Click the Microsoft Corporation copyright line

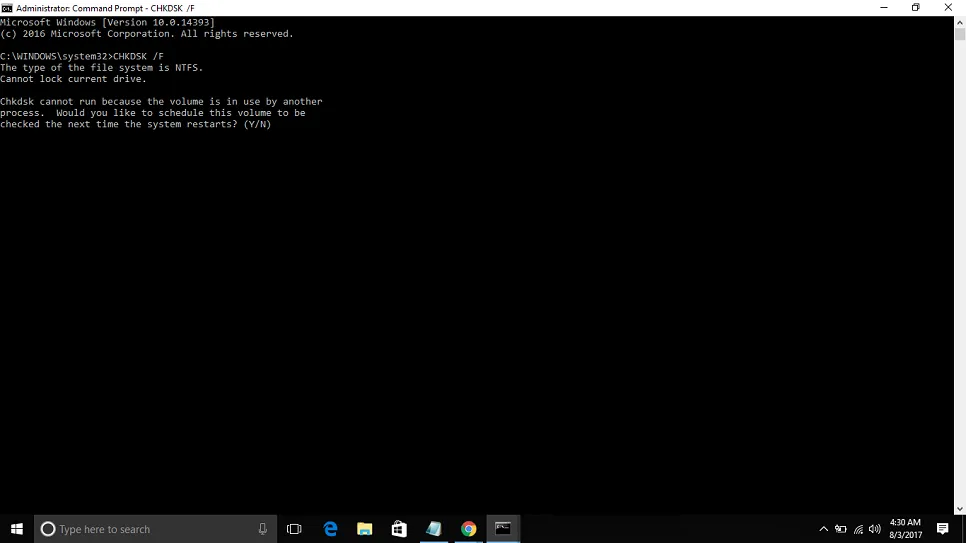pos(147,34)
